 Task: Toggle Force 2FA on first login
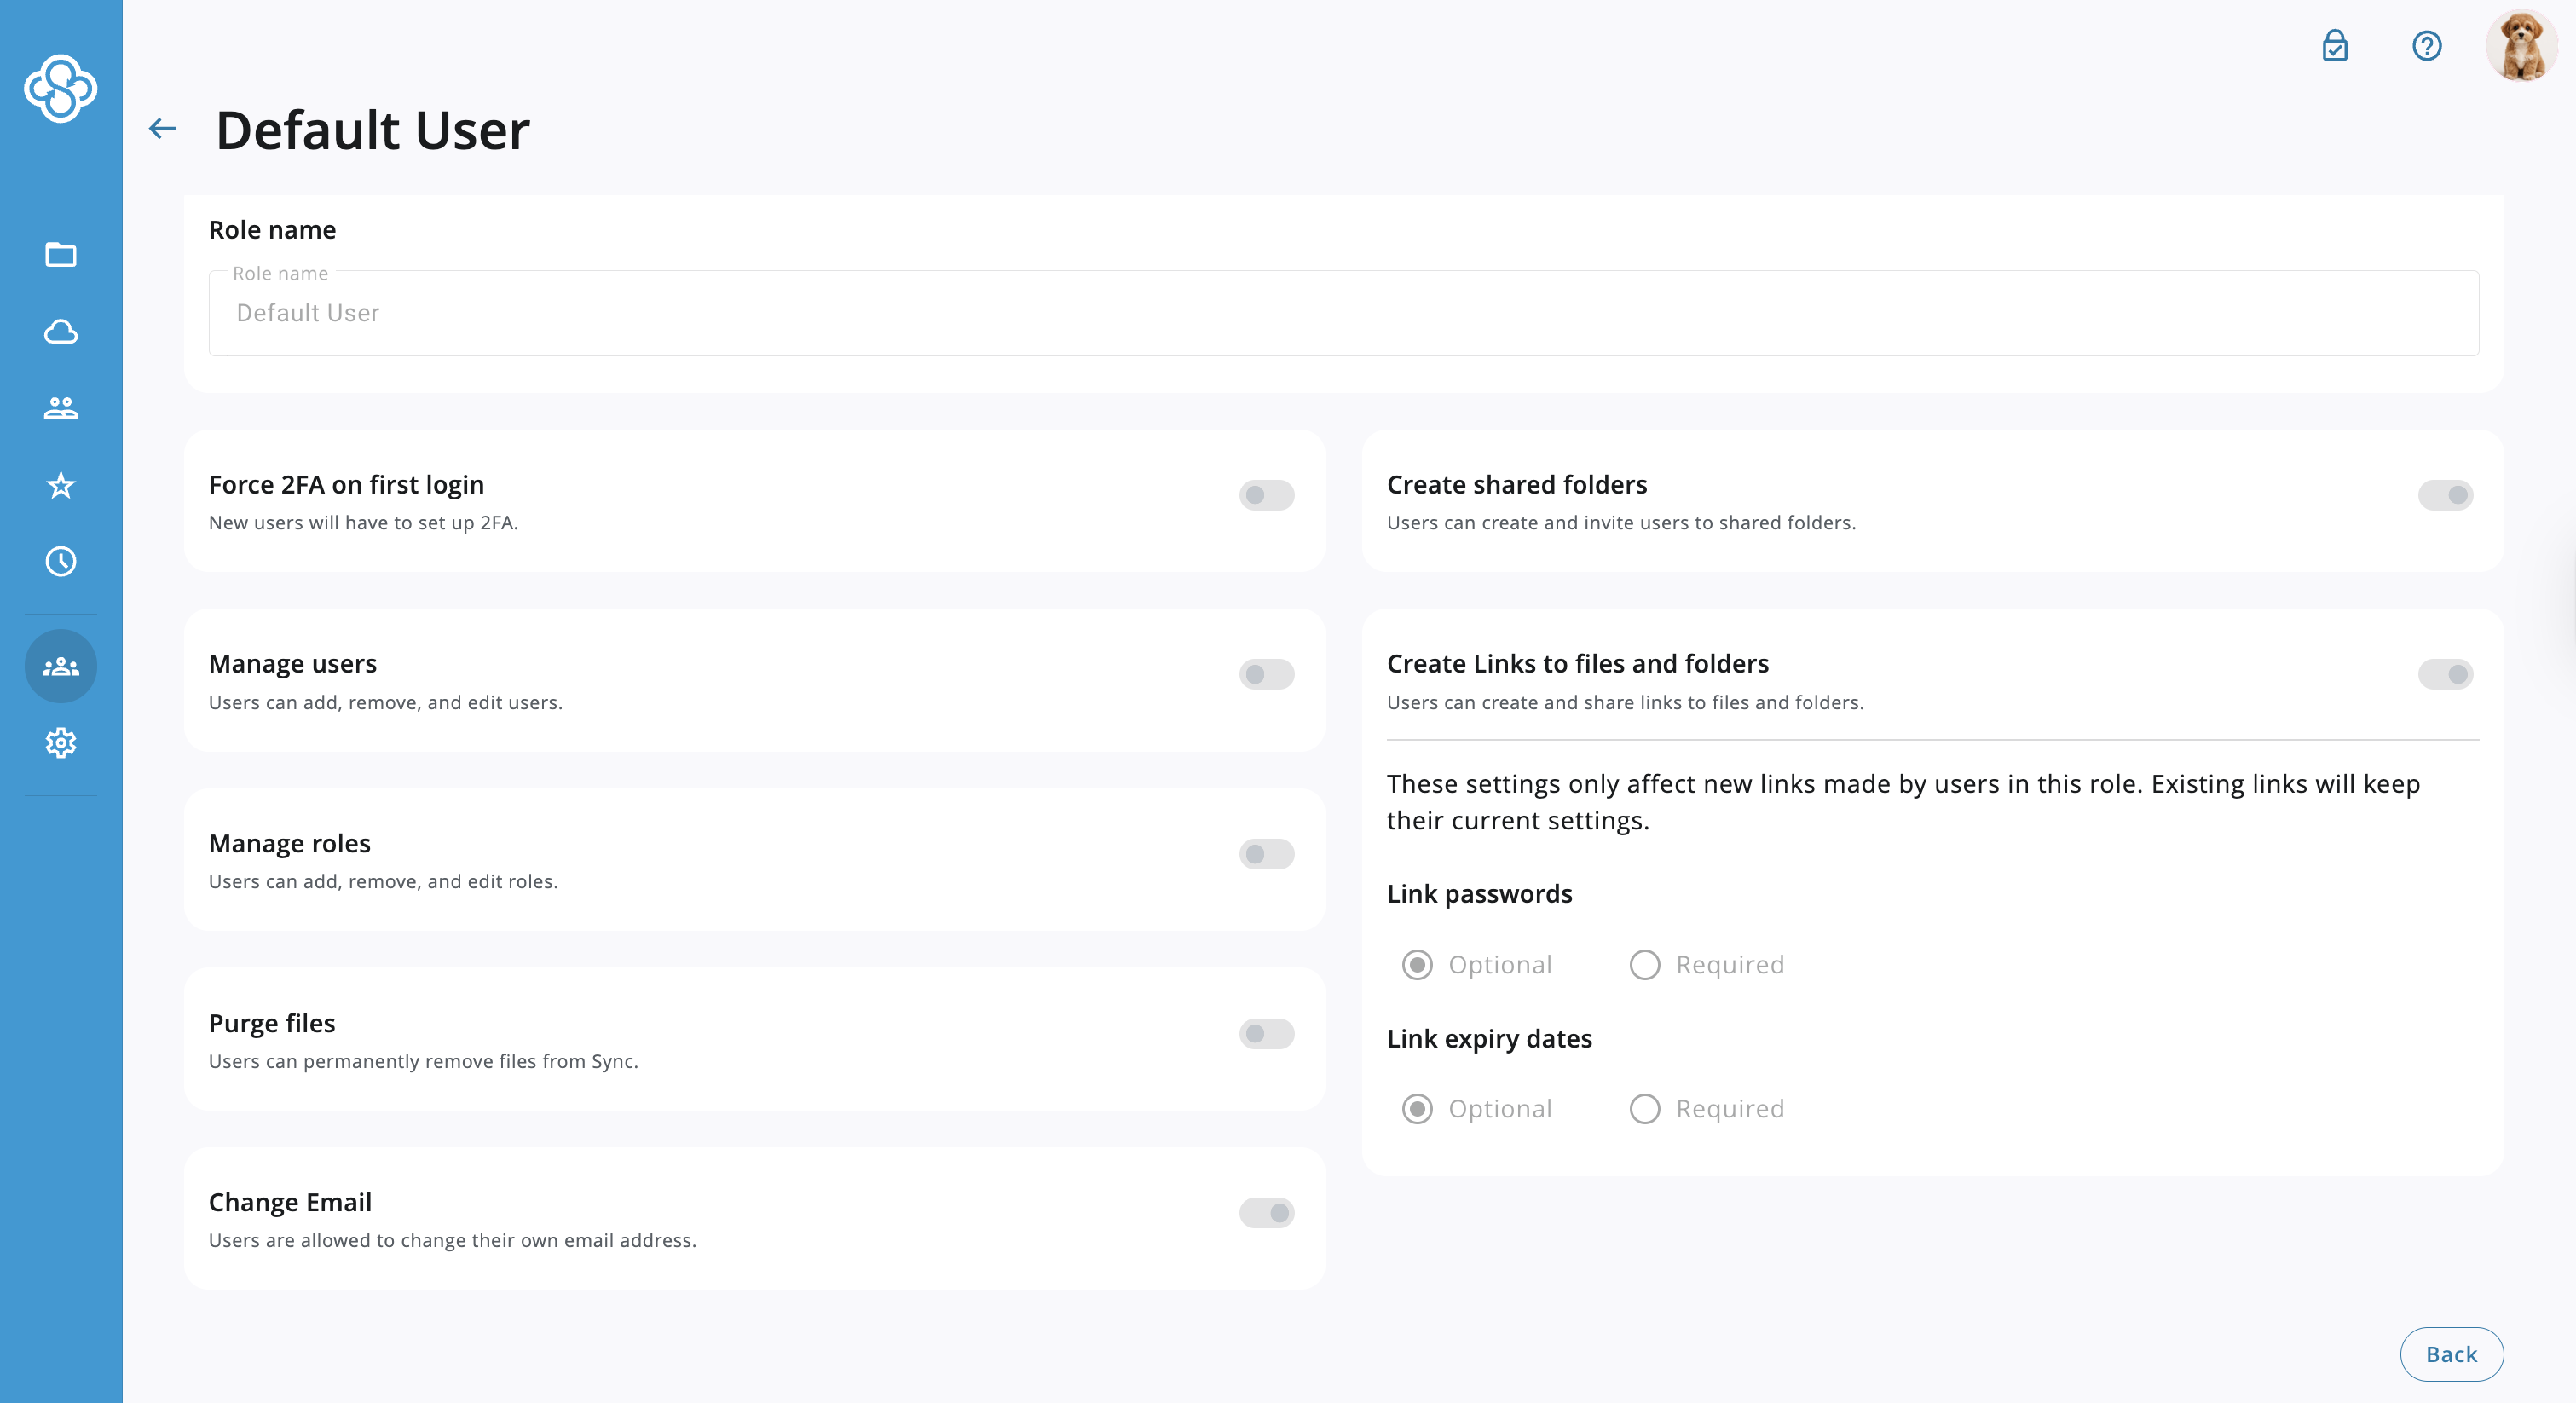pyautogui.click(x=1266, y=495)
